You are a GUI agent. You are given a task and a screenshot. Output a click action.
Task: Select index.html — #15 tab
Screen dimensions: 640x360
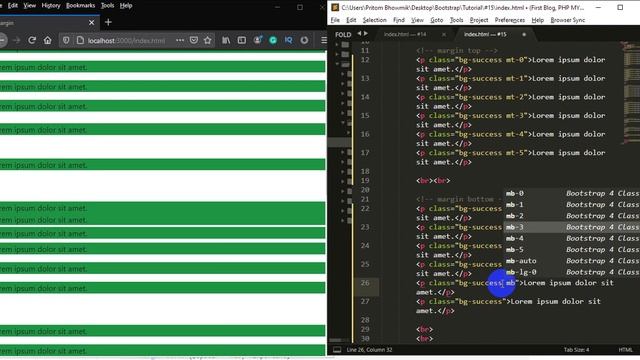tap(485, 35)
